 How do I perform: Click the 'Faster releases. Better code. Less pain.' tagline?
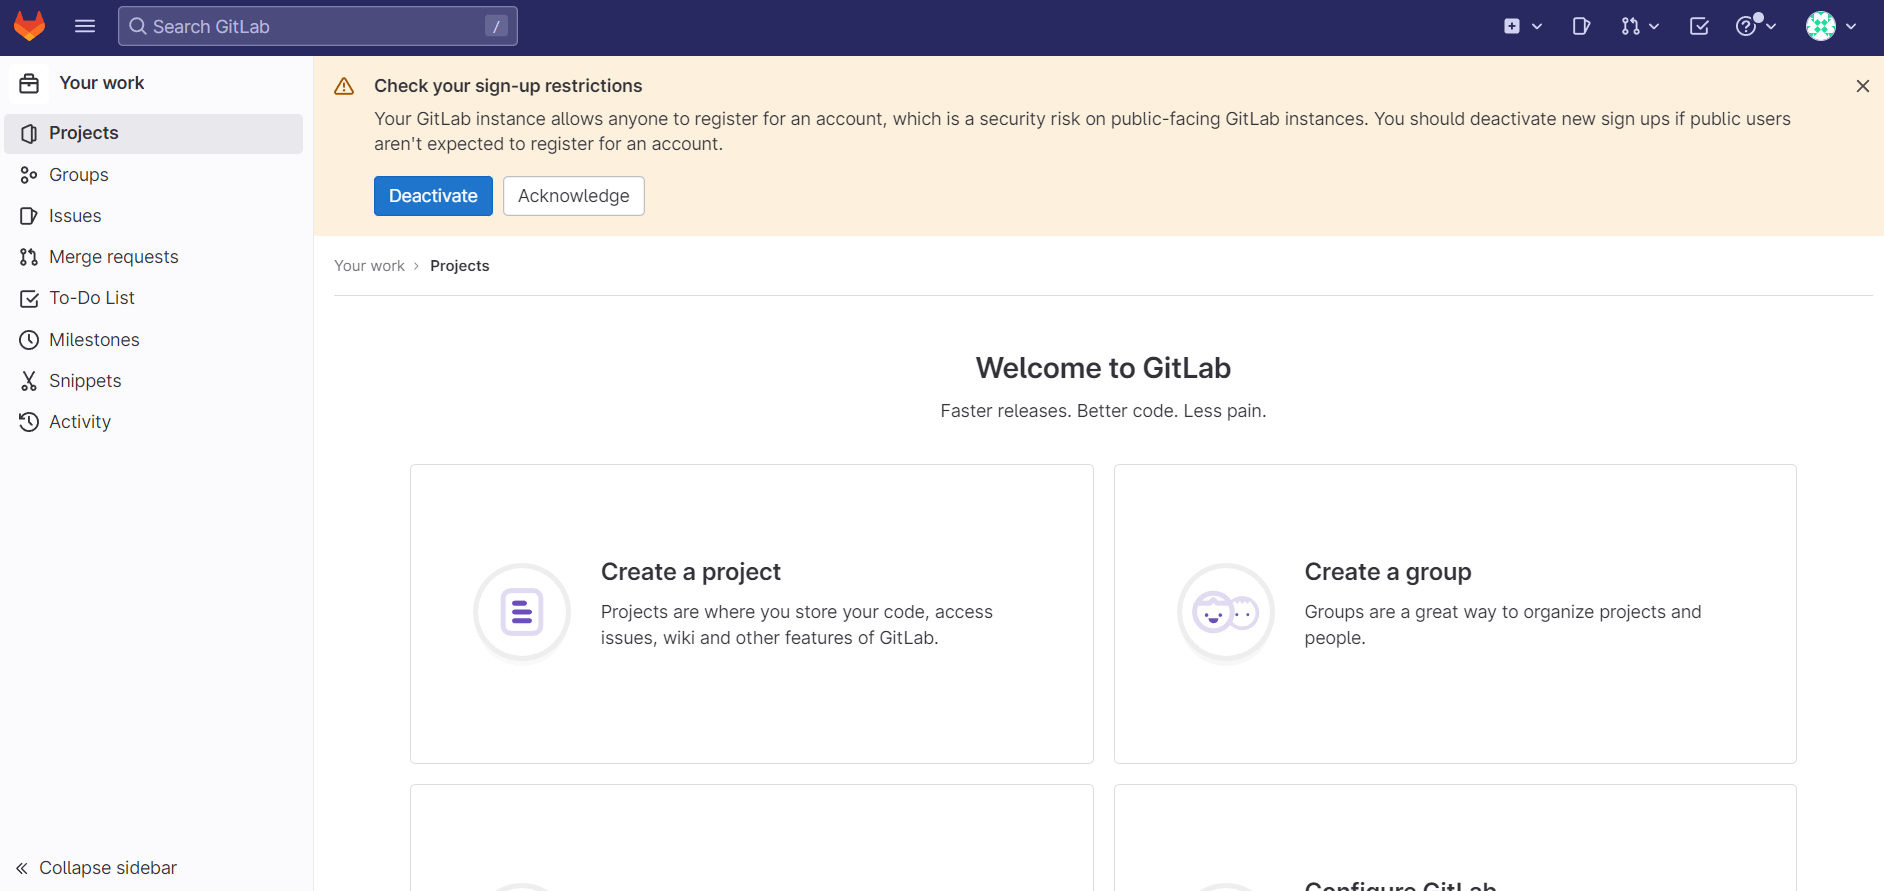coord(1103,411)
